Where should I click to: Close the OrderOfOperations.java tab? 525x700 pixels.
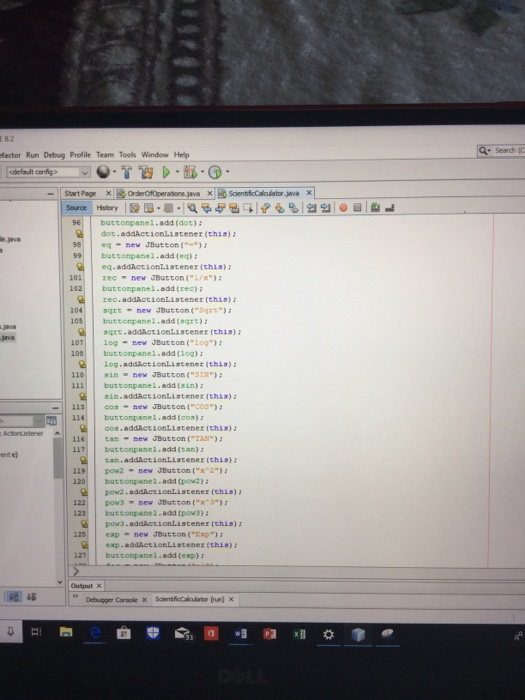(x=209, y=193)
